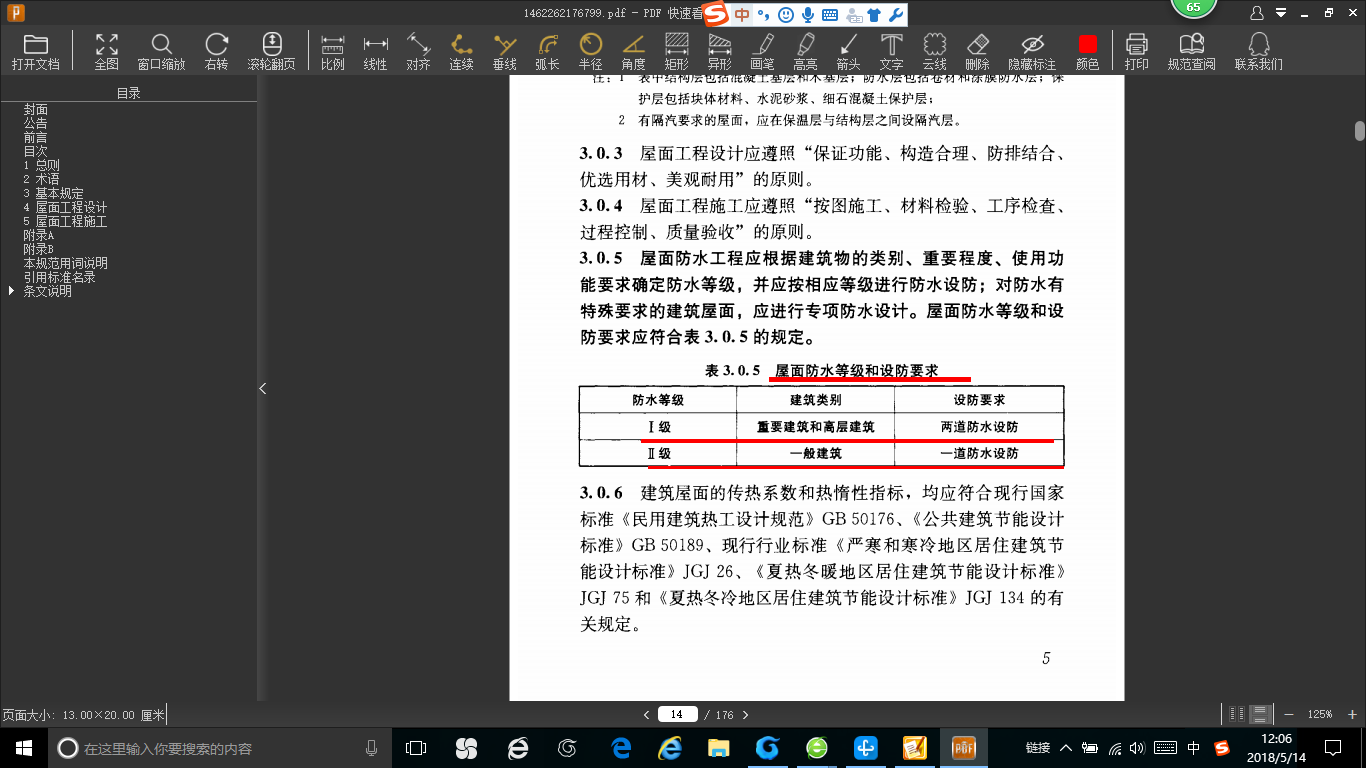Go to chapter 2 术语
The image size is (1366, 768).
click(42, 180)
